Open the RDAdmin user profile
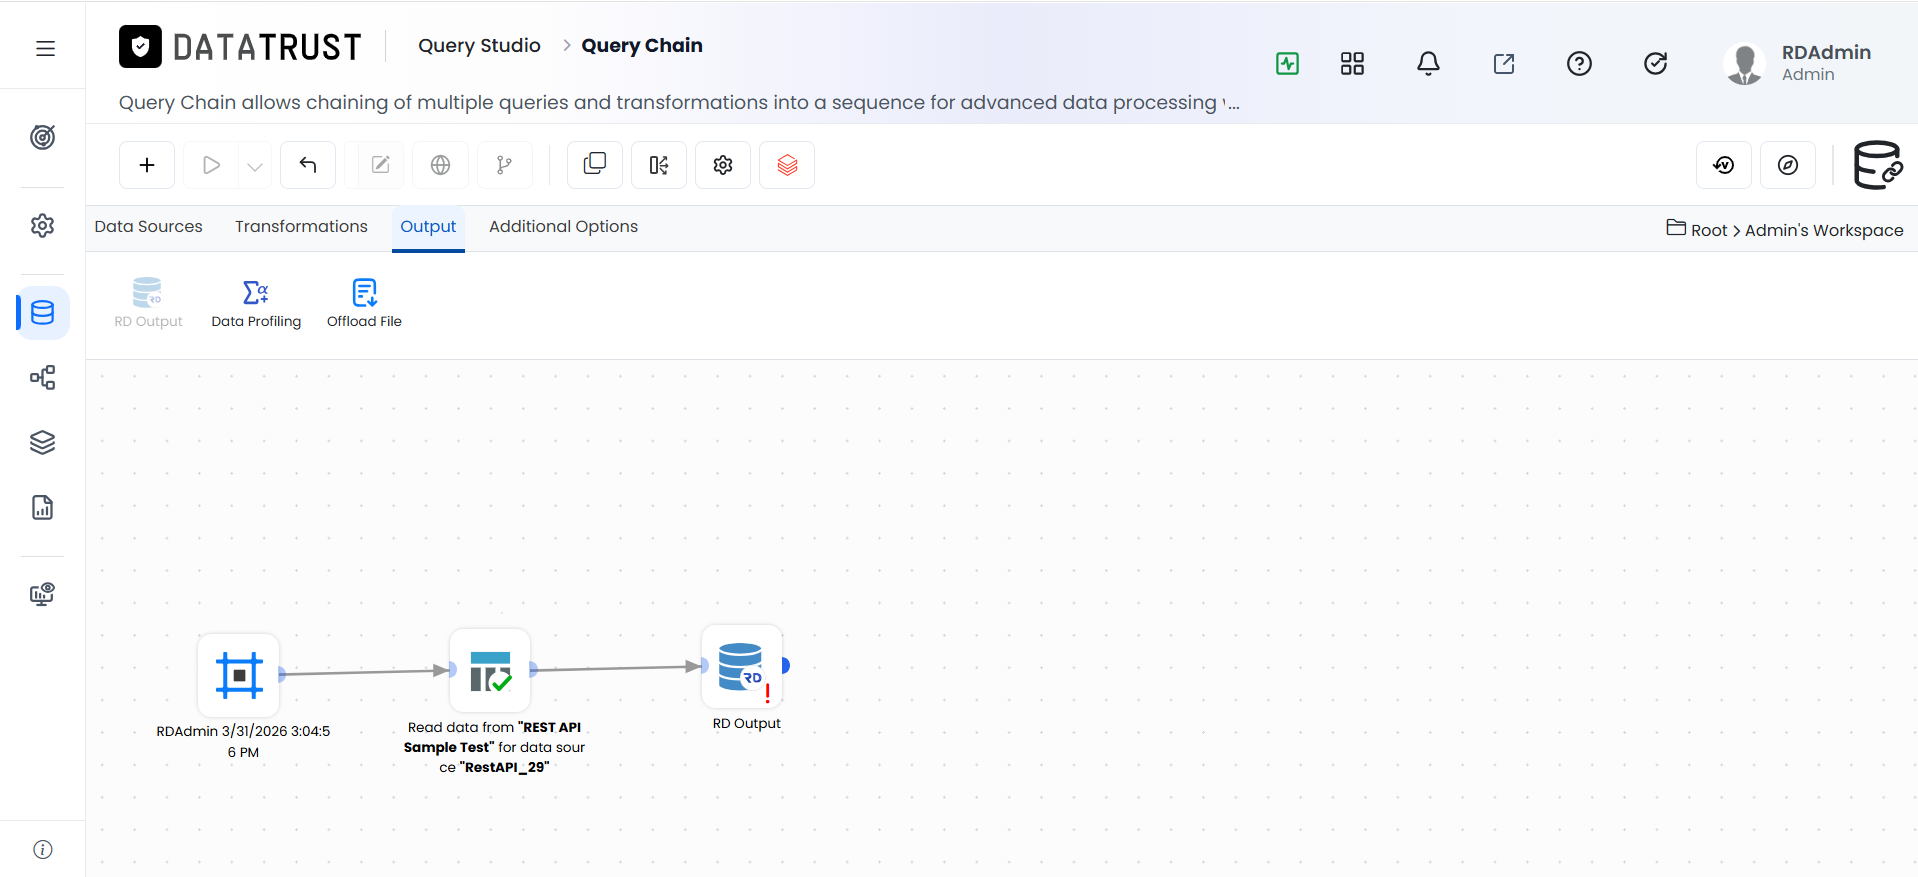1918x877 pixels. [x=1797, y=64]
